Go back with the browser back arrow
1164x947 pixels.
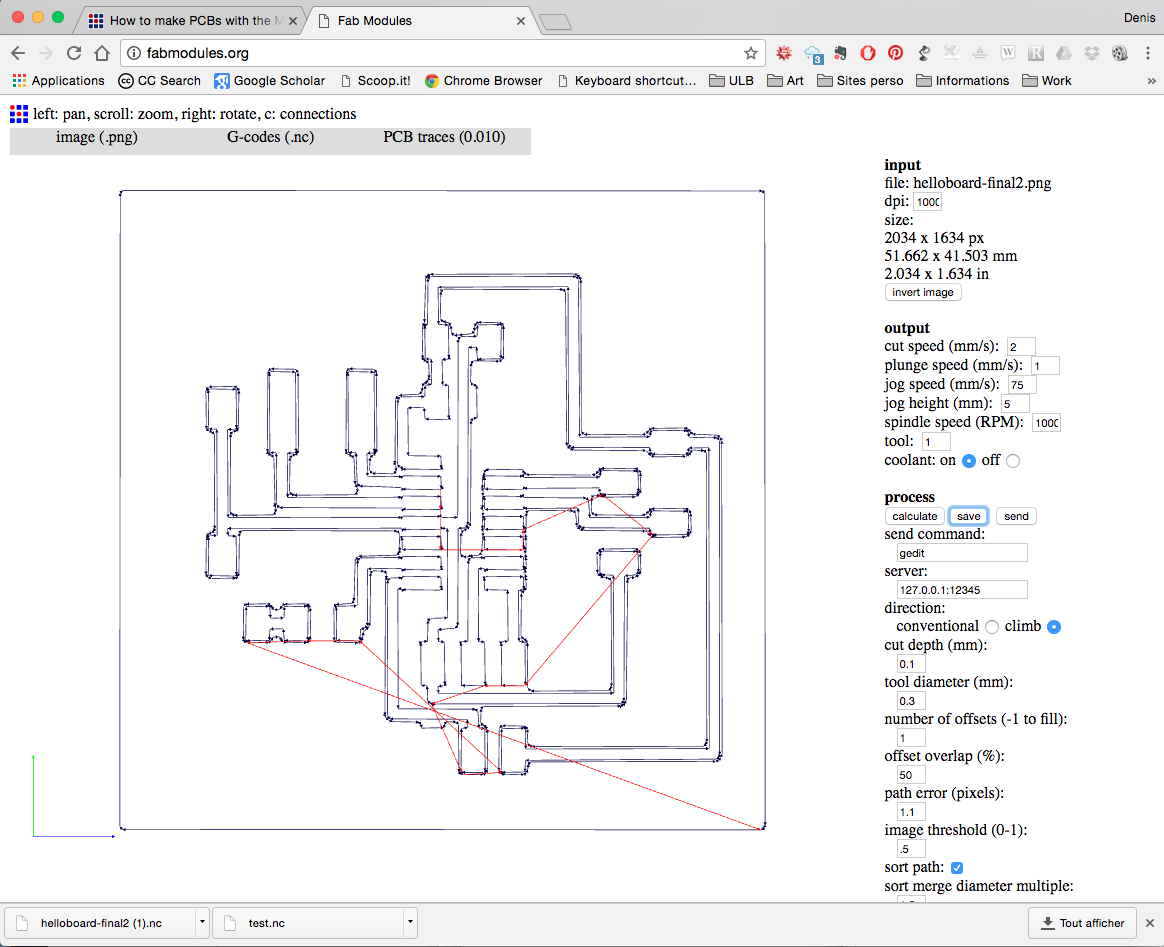[19, 53]
